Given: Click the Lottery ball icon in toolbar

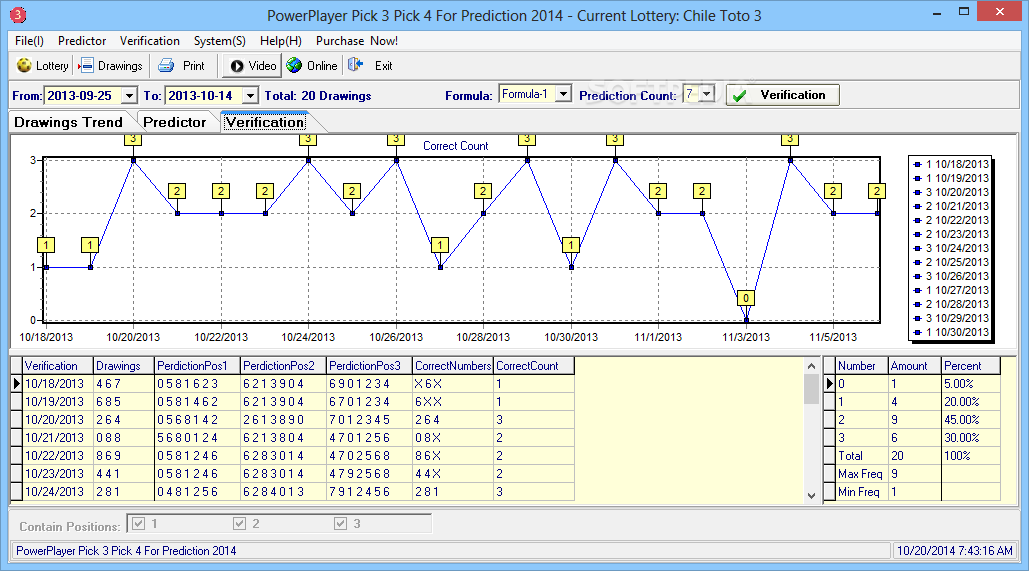Looking at the screenshot, I should click(24, 66).
